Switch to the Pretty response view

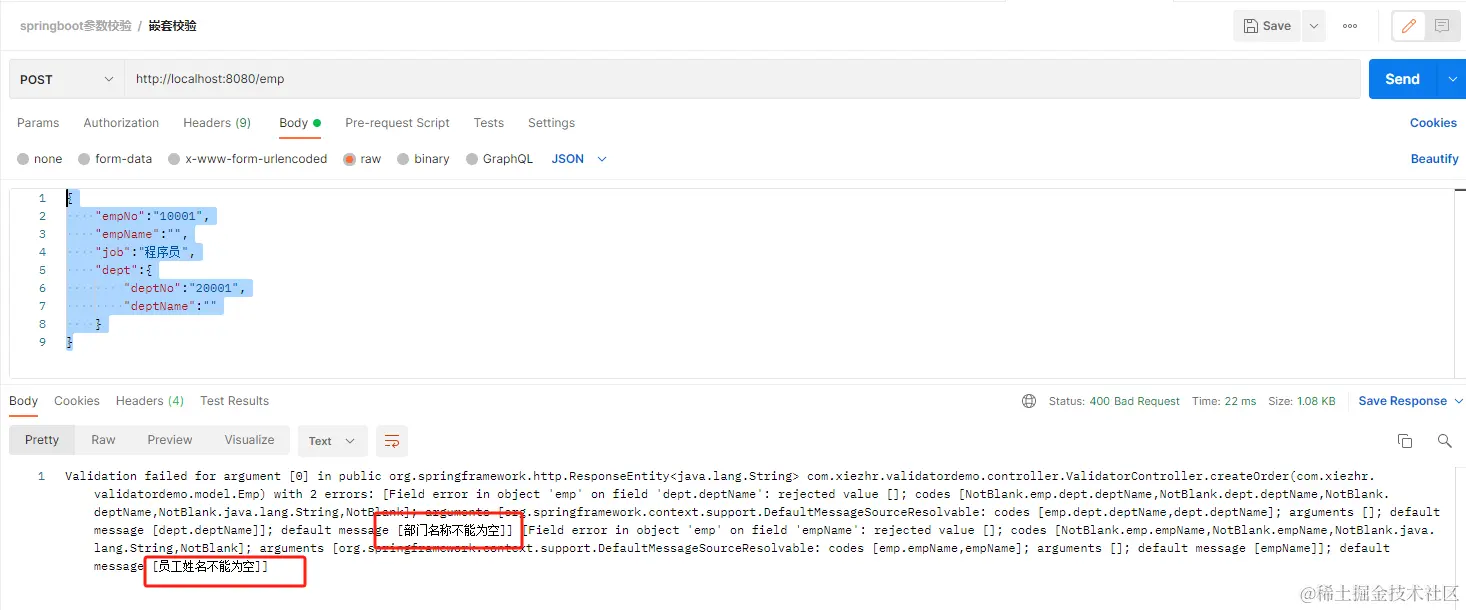(x=42, y=440)
